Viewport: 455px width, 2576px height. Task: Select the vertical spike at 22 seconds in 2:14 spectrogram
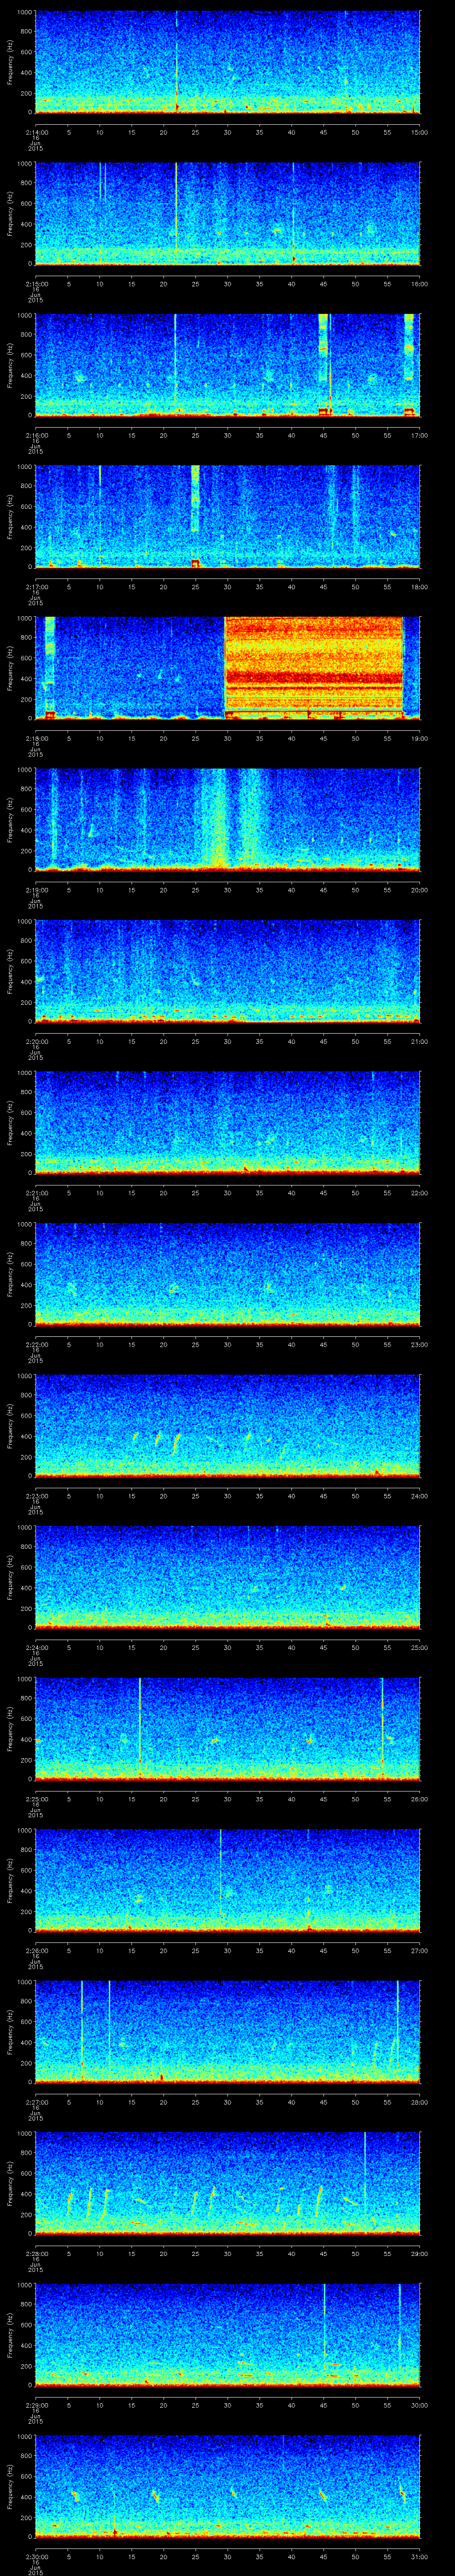coord(176,62)
